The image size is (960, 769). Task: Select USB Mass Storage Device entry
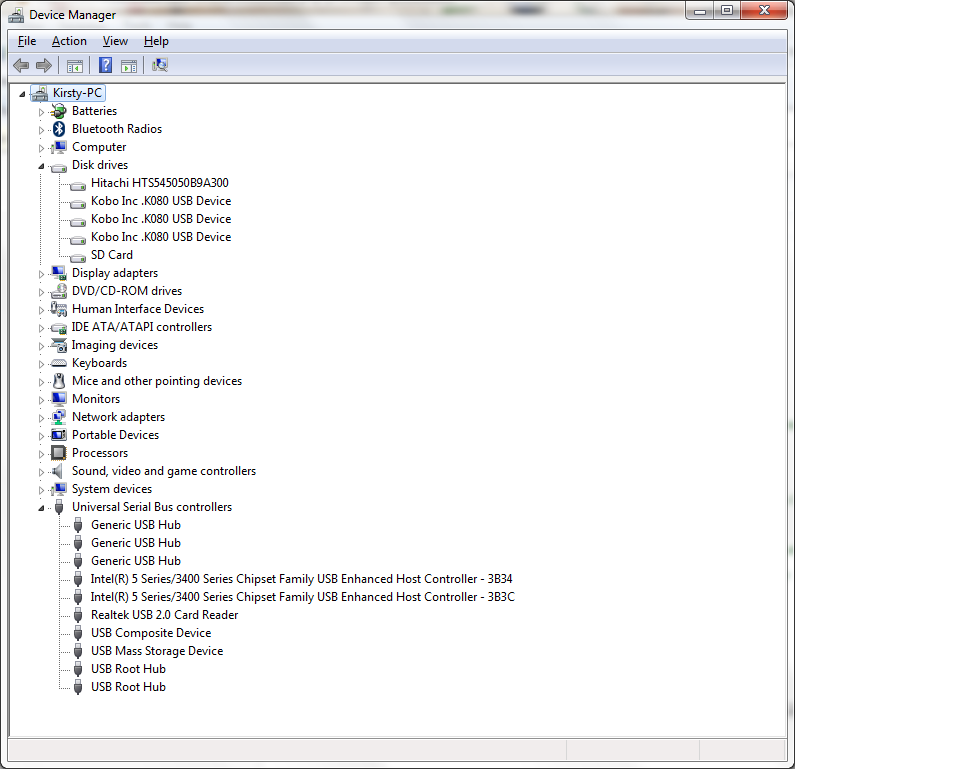click(157, 651)
